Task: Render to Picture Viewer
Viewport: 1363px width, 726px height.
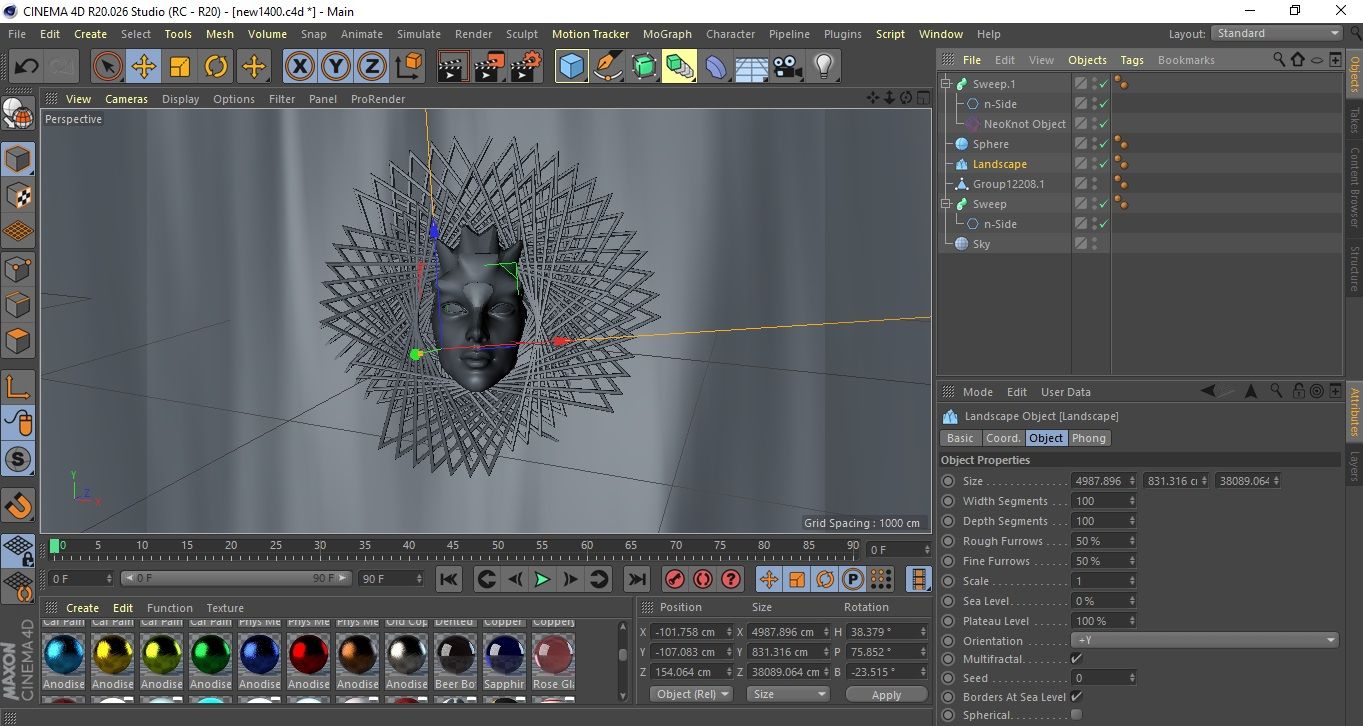Action: click(489, 67)
